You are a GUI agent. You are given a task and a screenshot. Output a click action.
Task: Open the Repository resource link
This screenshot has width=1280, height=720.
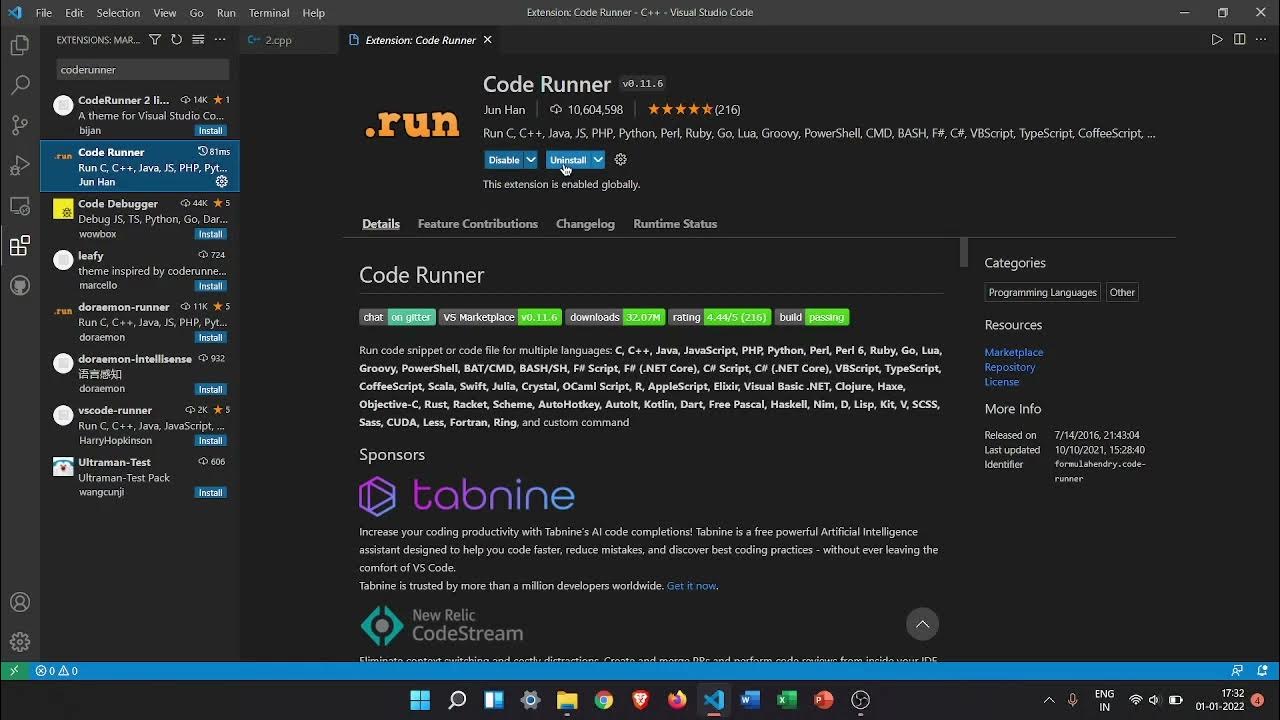click(1010, 367)
